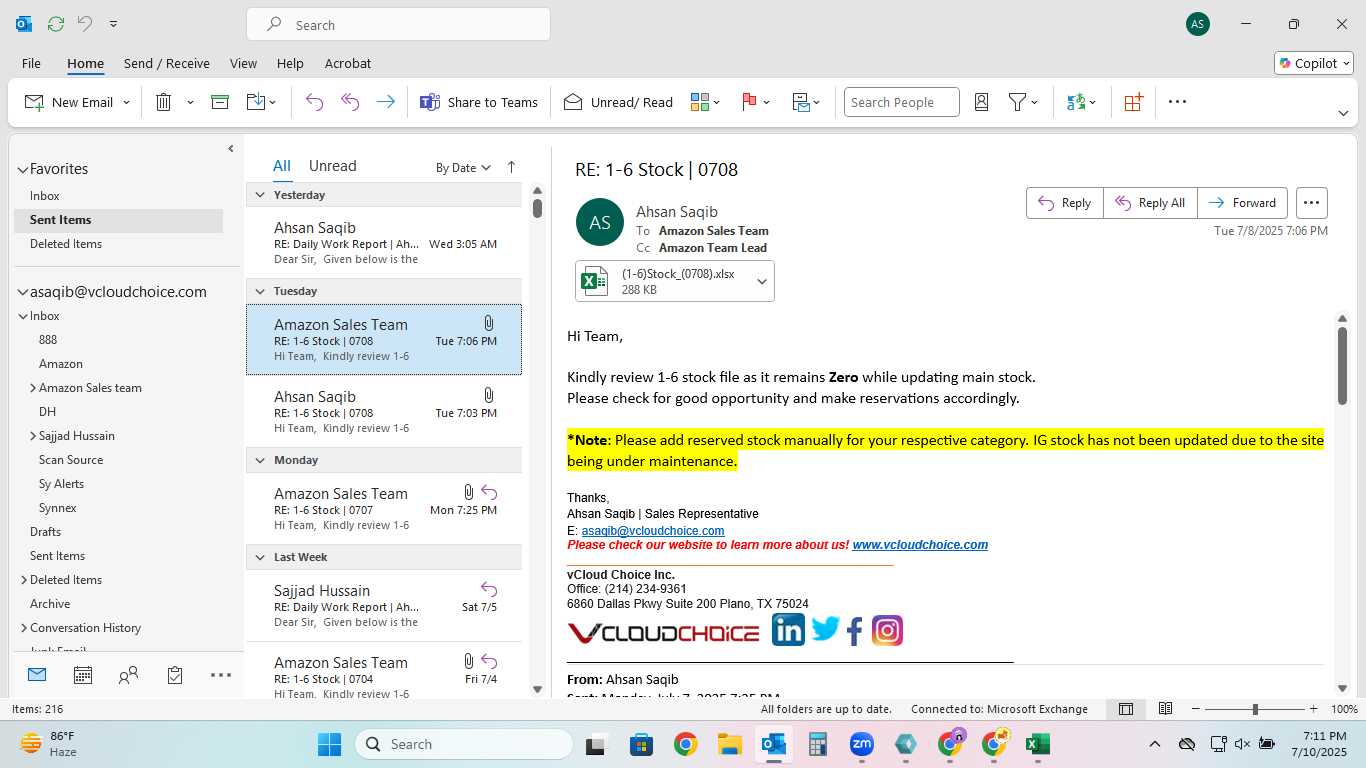Screen dimensions: 1366x768
Task: Switch to Calendar view icon
Action: 83,676
